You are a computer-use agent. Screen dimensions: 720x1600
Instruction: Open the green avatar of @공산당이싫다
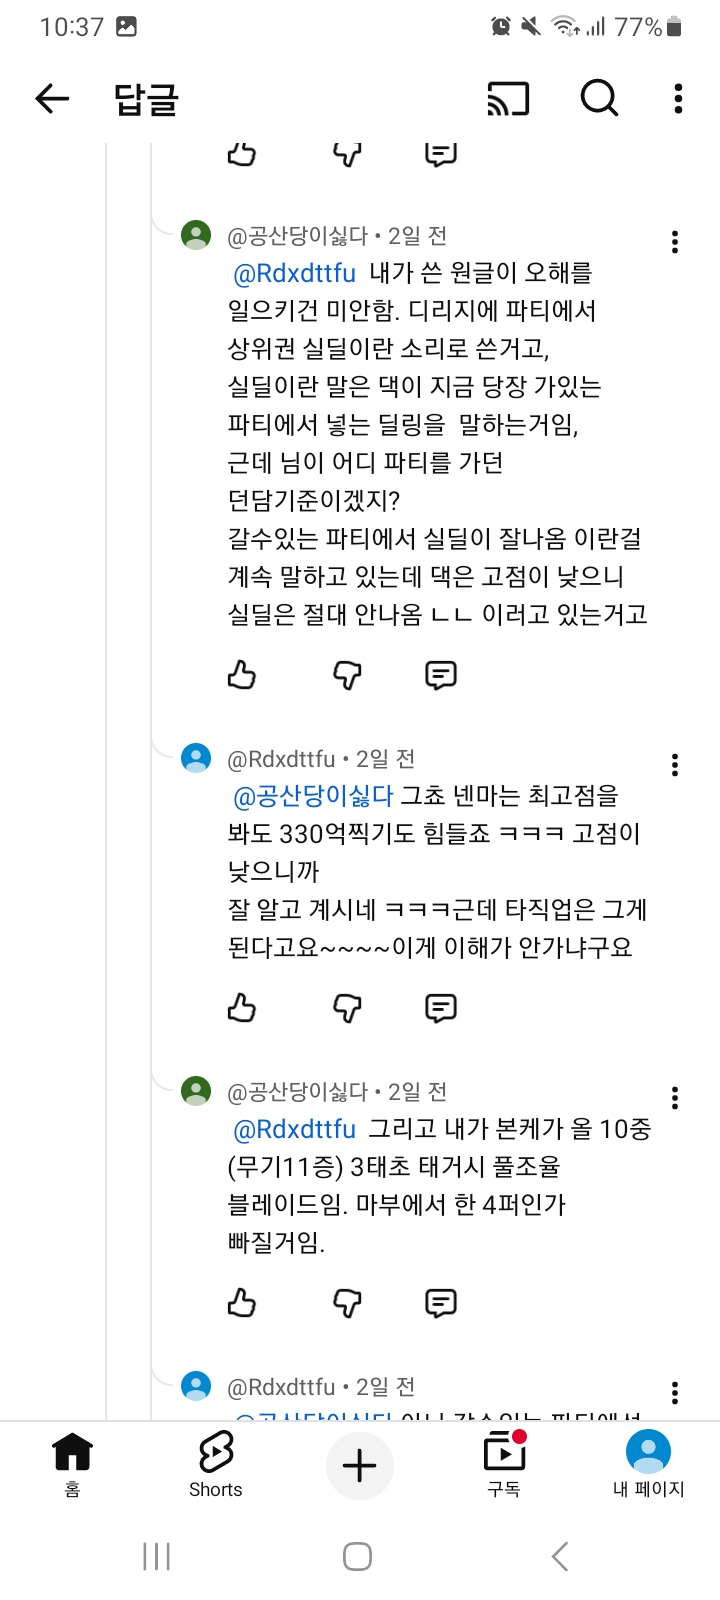click(196, 235)
